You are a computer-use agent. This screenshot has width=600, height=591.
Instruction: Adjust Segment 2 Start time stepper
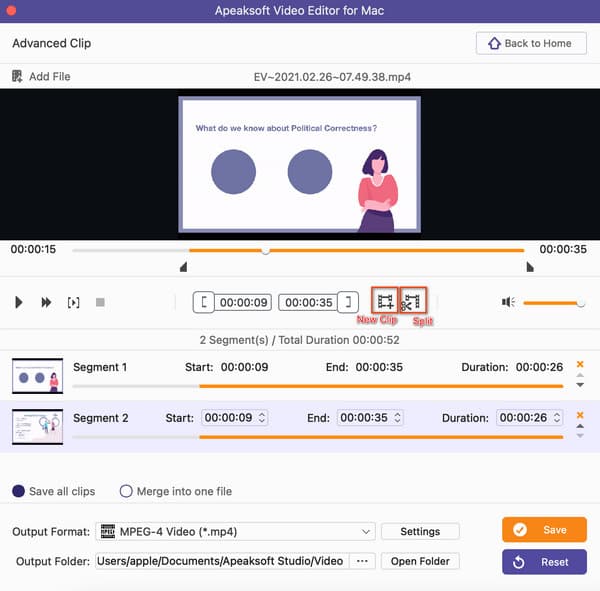262,418
